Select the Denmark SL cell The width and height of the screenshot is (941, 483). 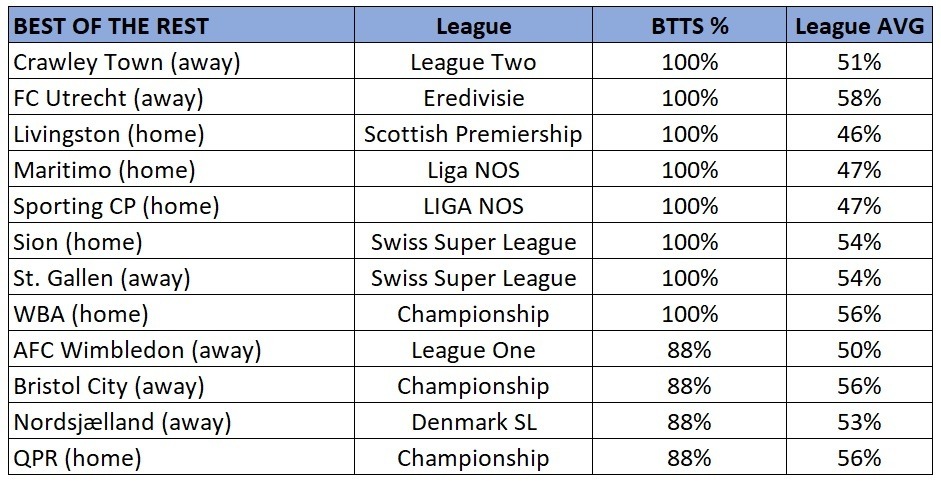tap(473, 421)
